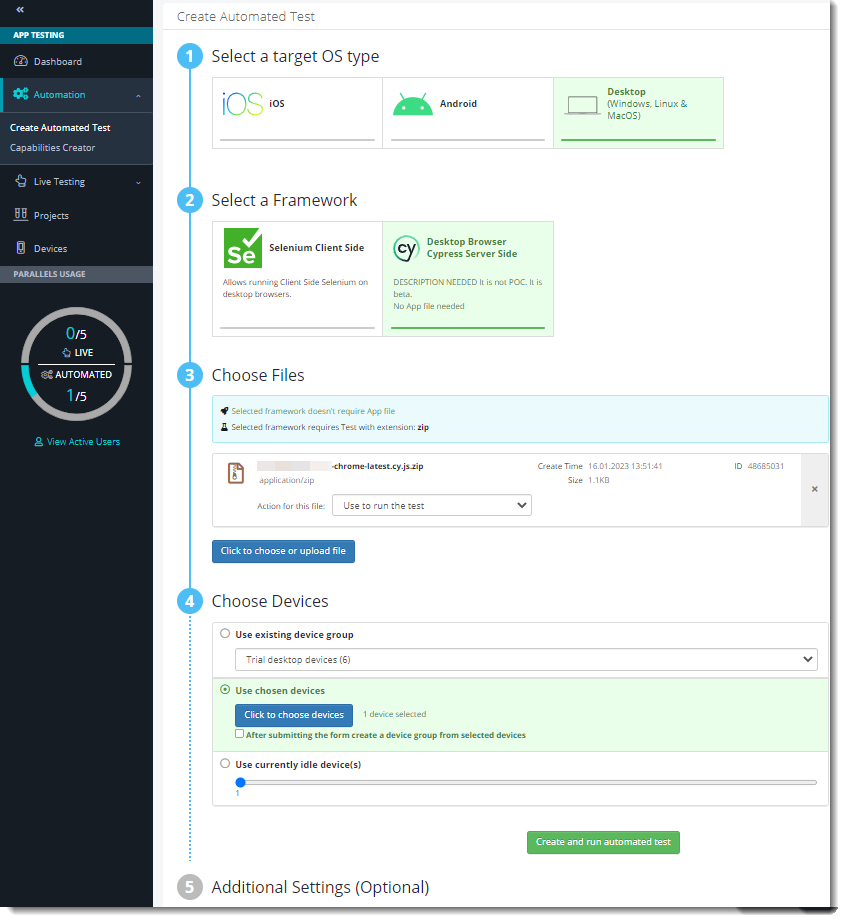Open Dashboard from the sidebar
This screenshot has height=922, width=844.
[x=57, y=62]
